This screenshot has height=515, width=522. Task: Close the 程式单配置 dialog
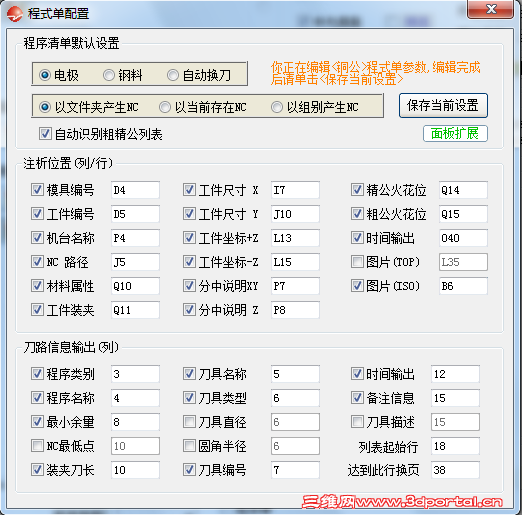pyautogui.click(x=490, y=9)
